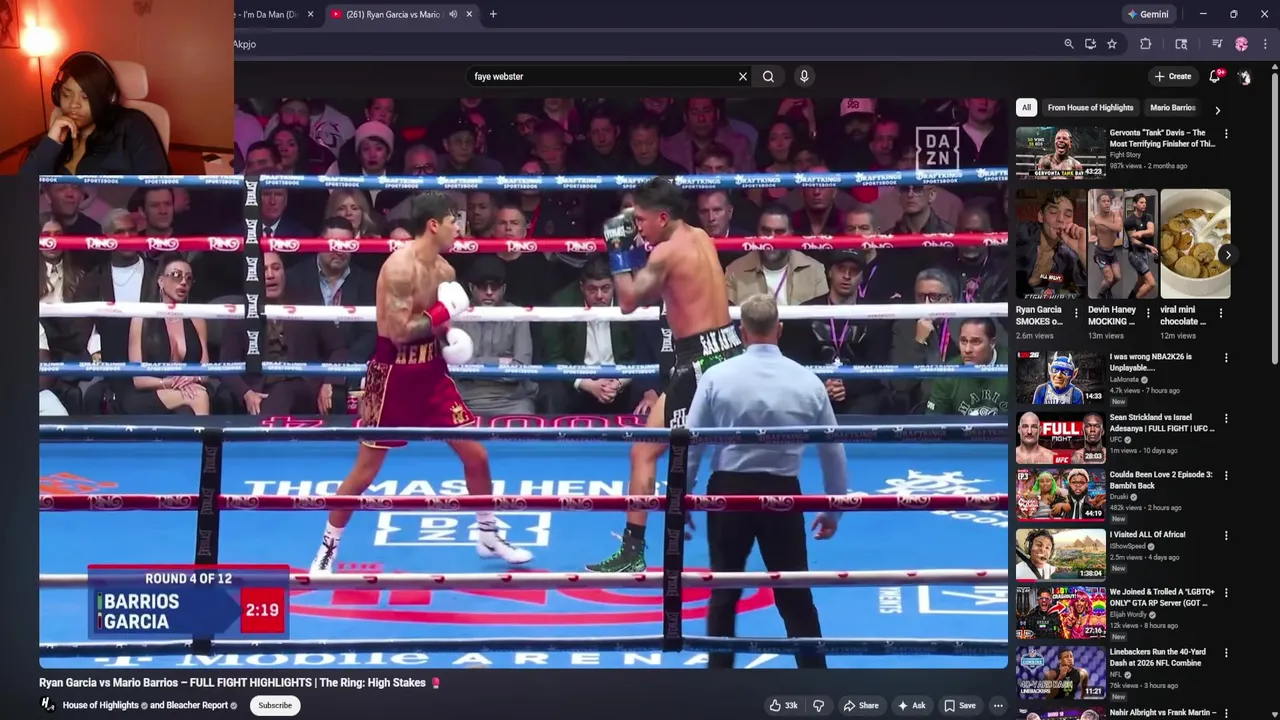1280x720 pixels.
Task: Open Sean Strickland vs Israel Adesanya thumbnail
Action: [1060, 438]
